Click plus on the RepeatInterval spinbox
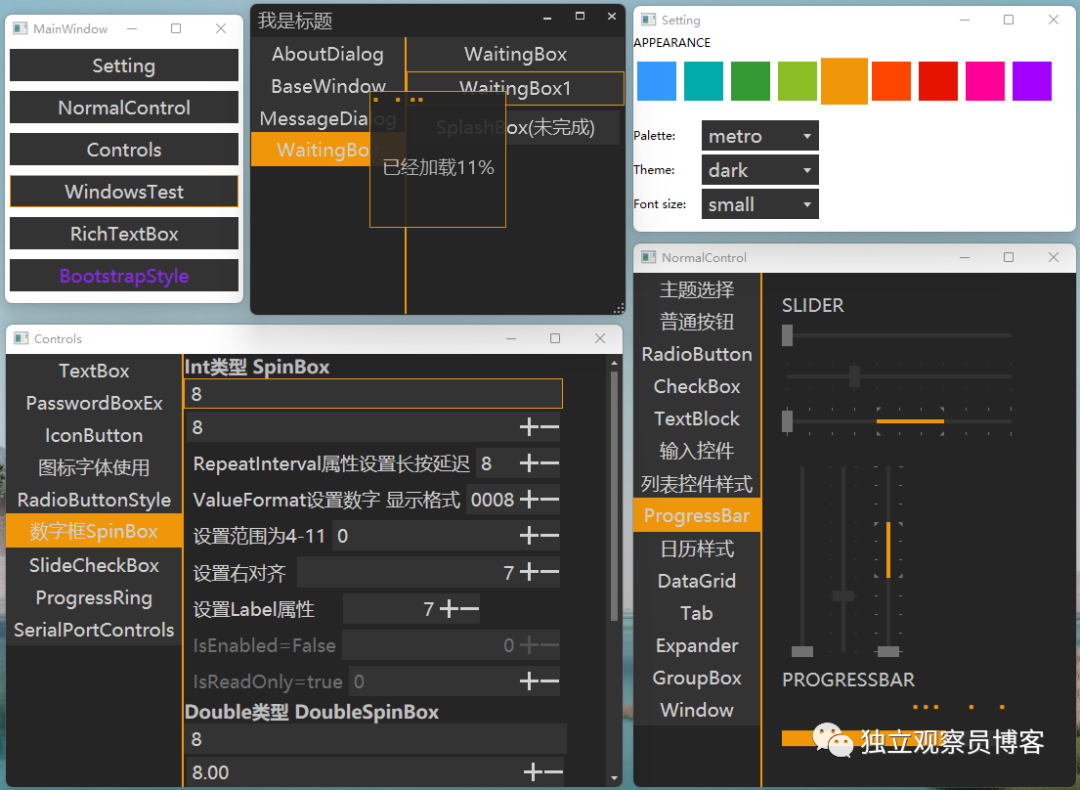The height and width of the screenshot is (790, 1080). (529, 464)
